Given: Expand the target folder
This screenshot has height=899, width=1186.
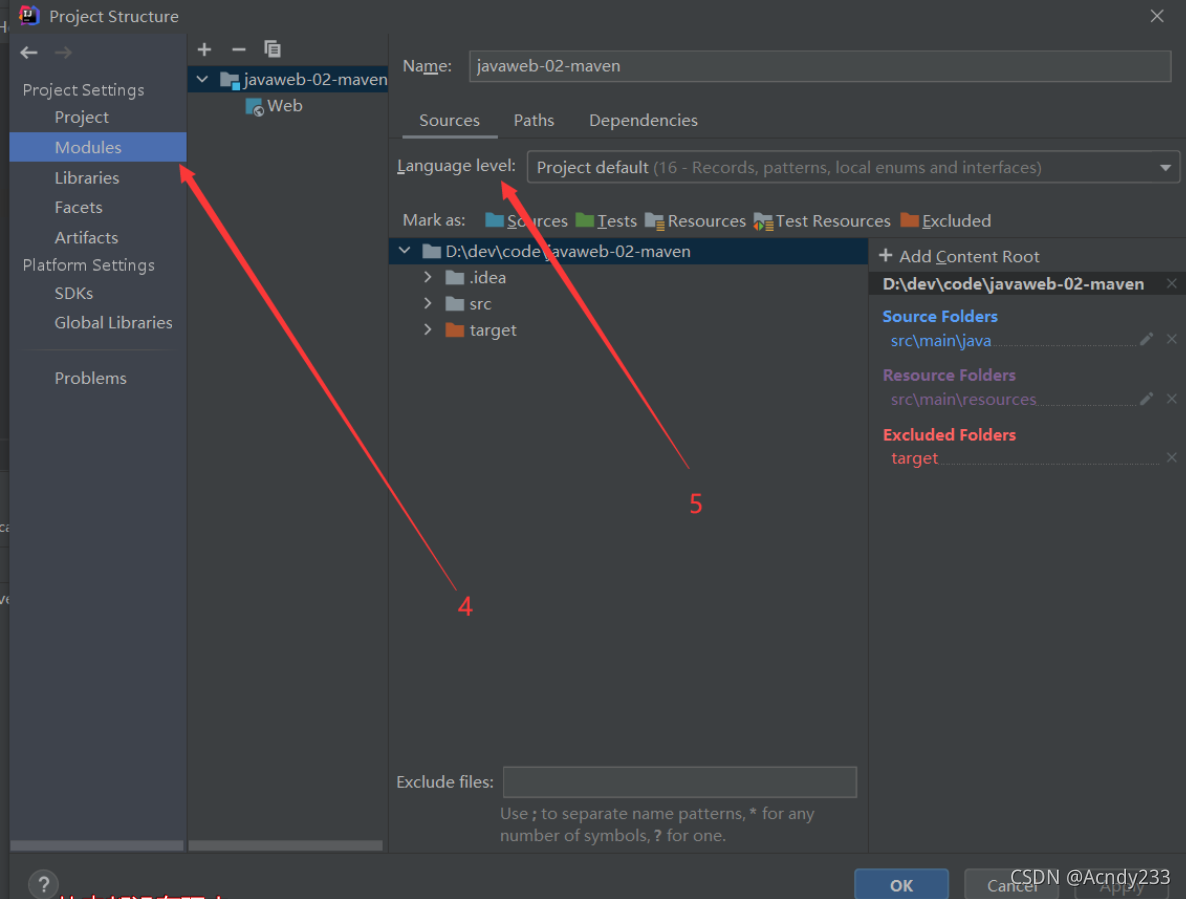Looking at the screenshot, I should (x=428, y=330).
